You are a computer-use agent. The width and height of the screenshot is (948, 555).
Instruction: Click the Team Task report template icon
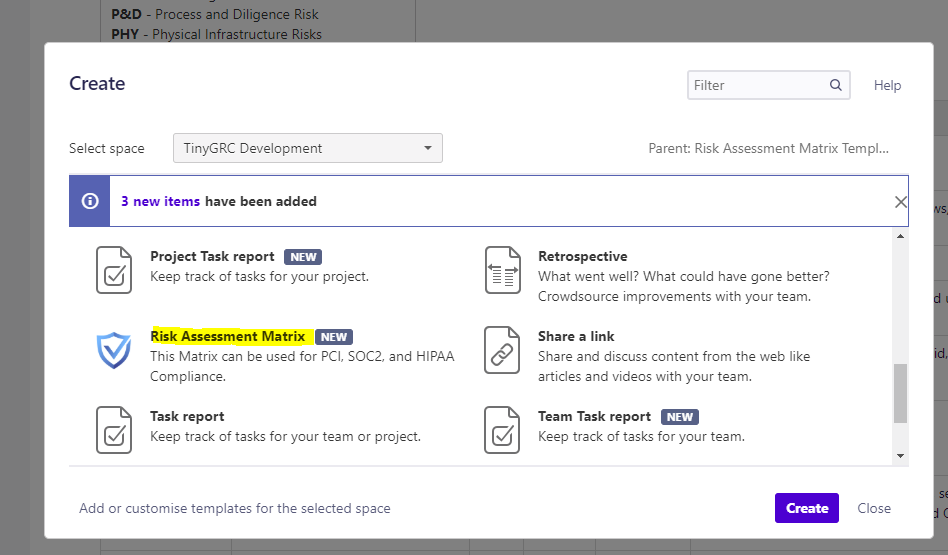(502, 430)
